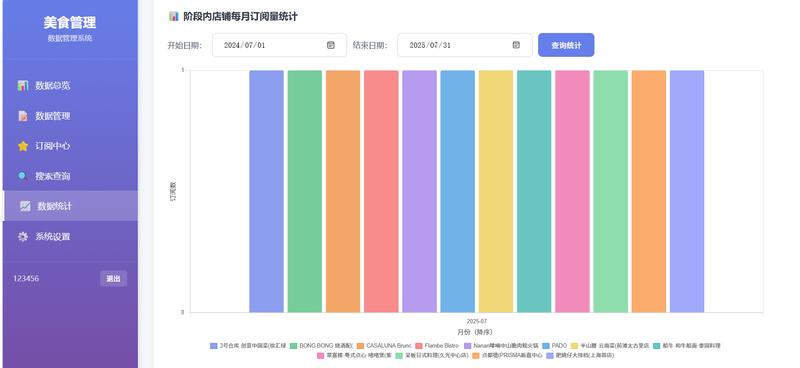Open 数据总览 from the sidebar
This screenshot has width=800, height=368.
[70, 86]
